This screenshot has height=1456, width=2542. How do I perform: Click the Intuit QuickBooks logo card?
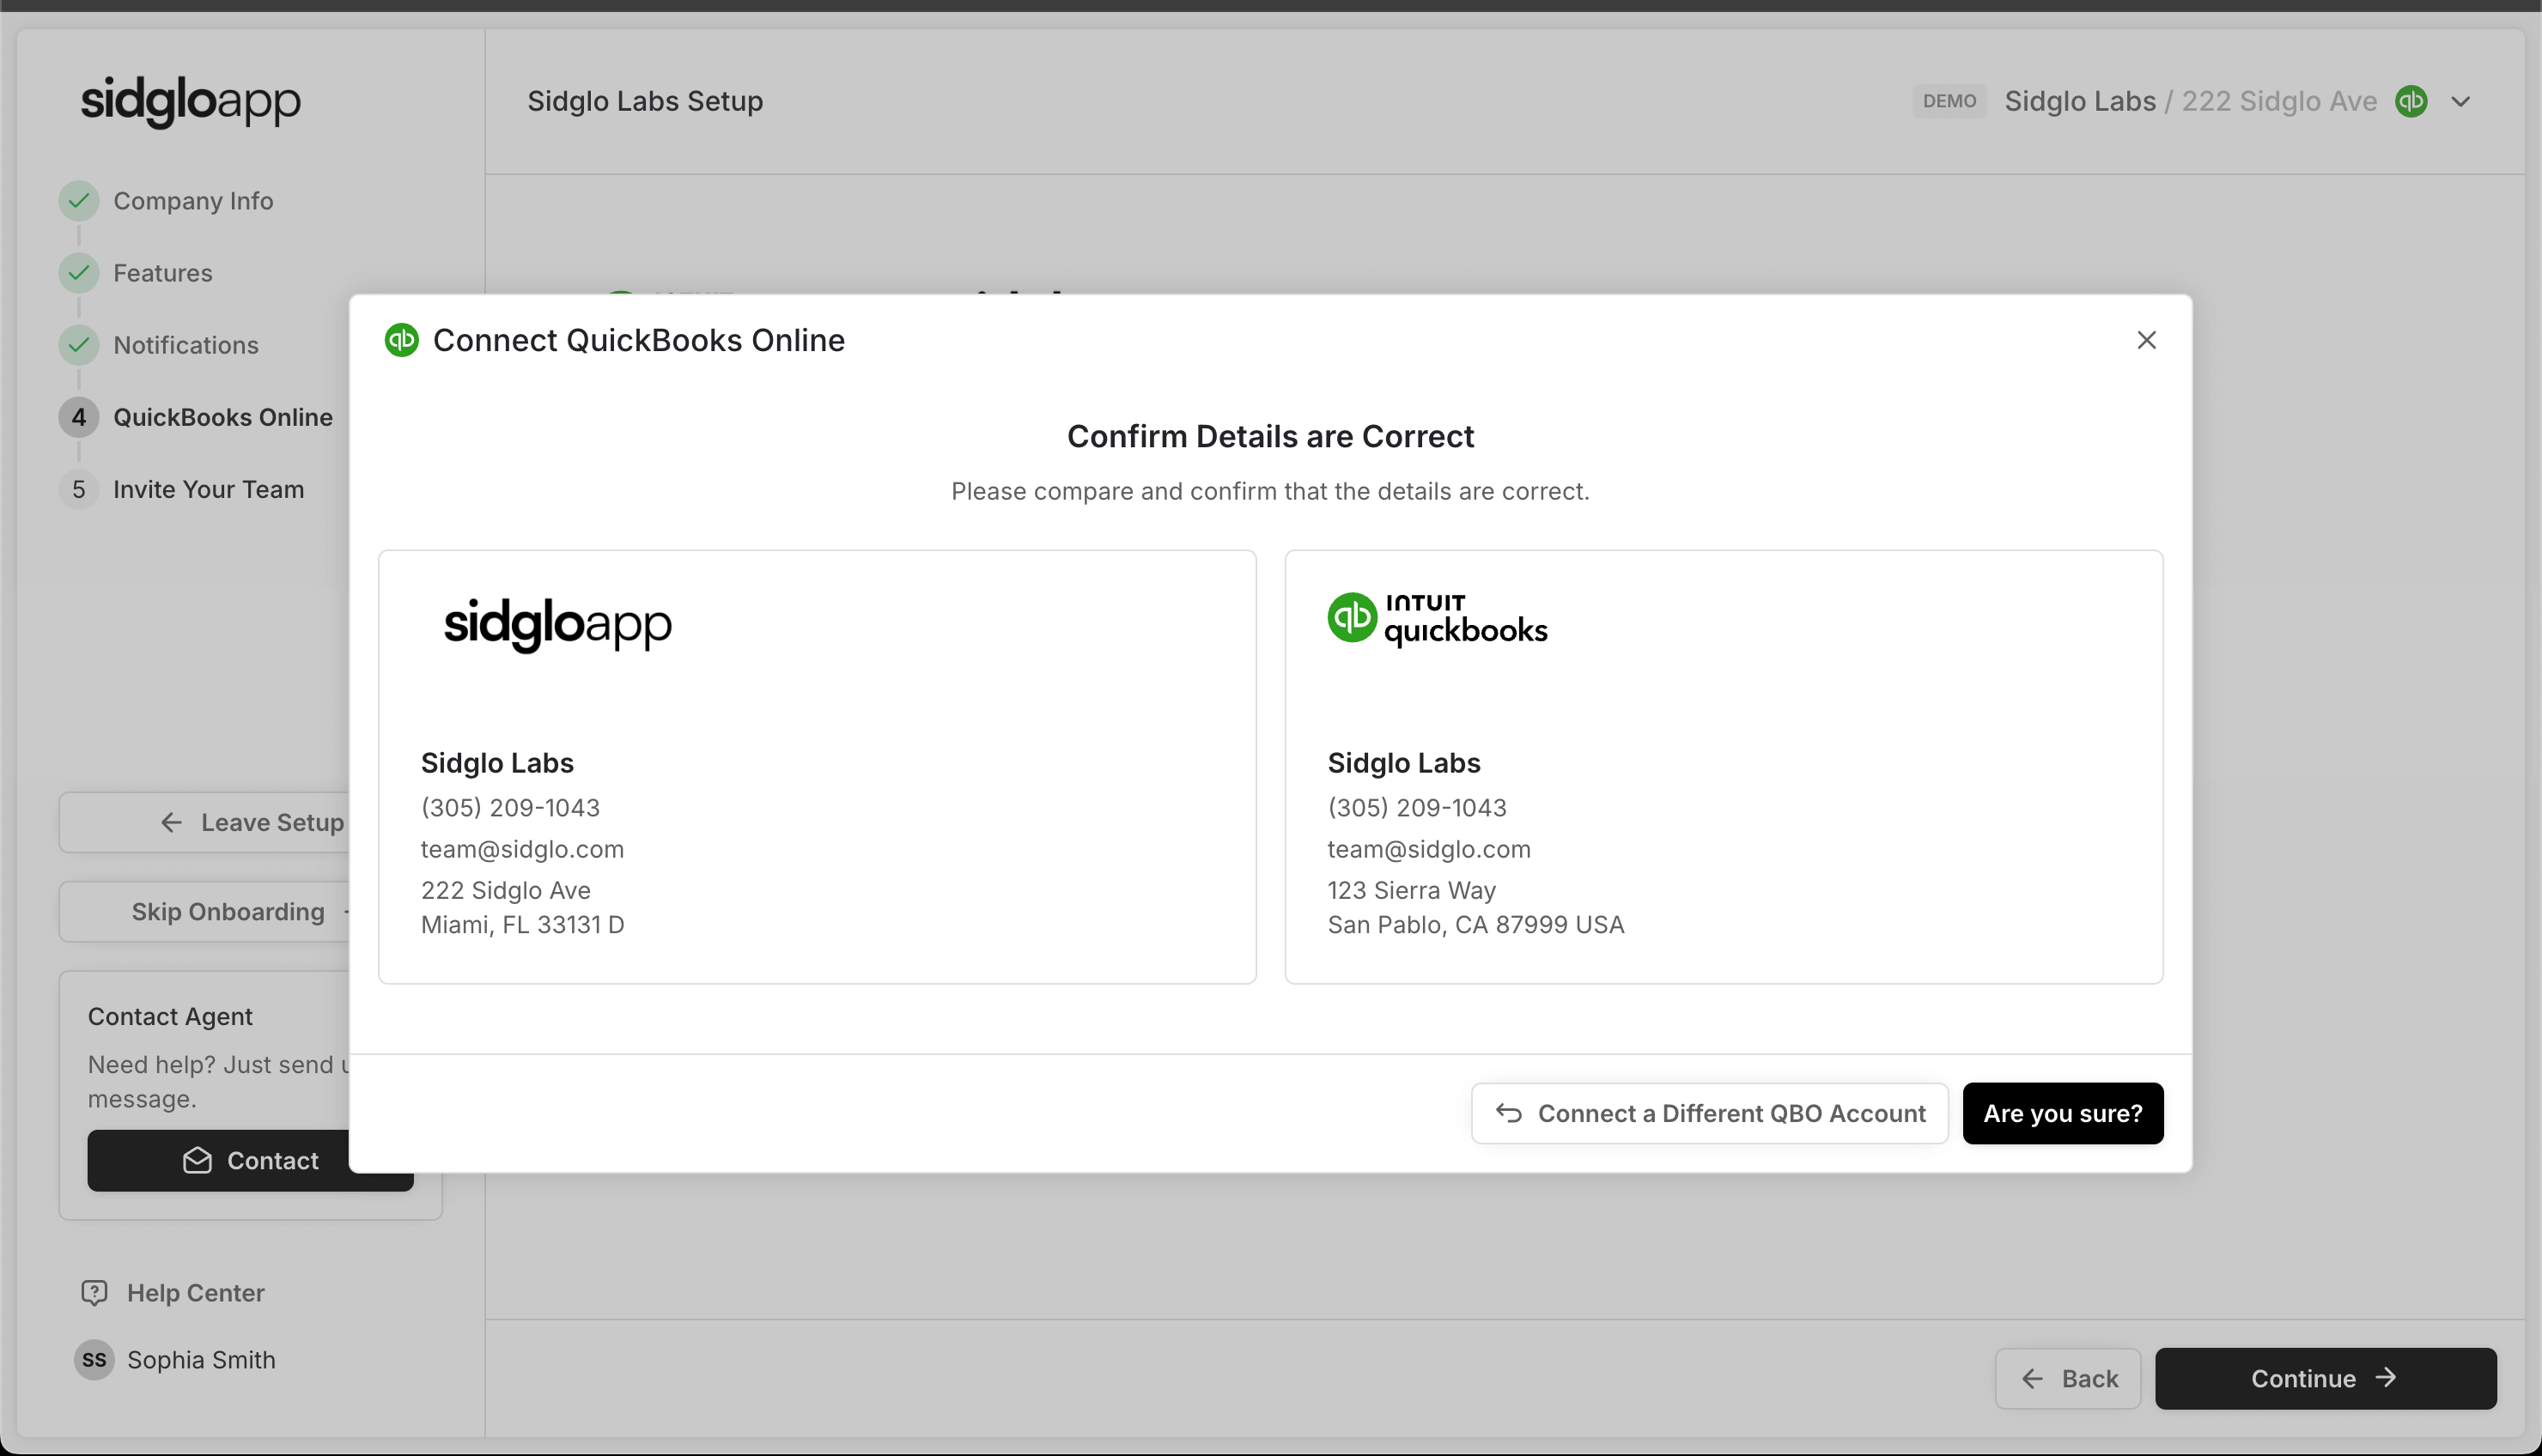click(x=1437, y=619)
